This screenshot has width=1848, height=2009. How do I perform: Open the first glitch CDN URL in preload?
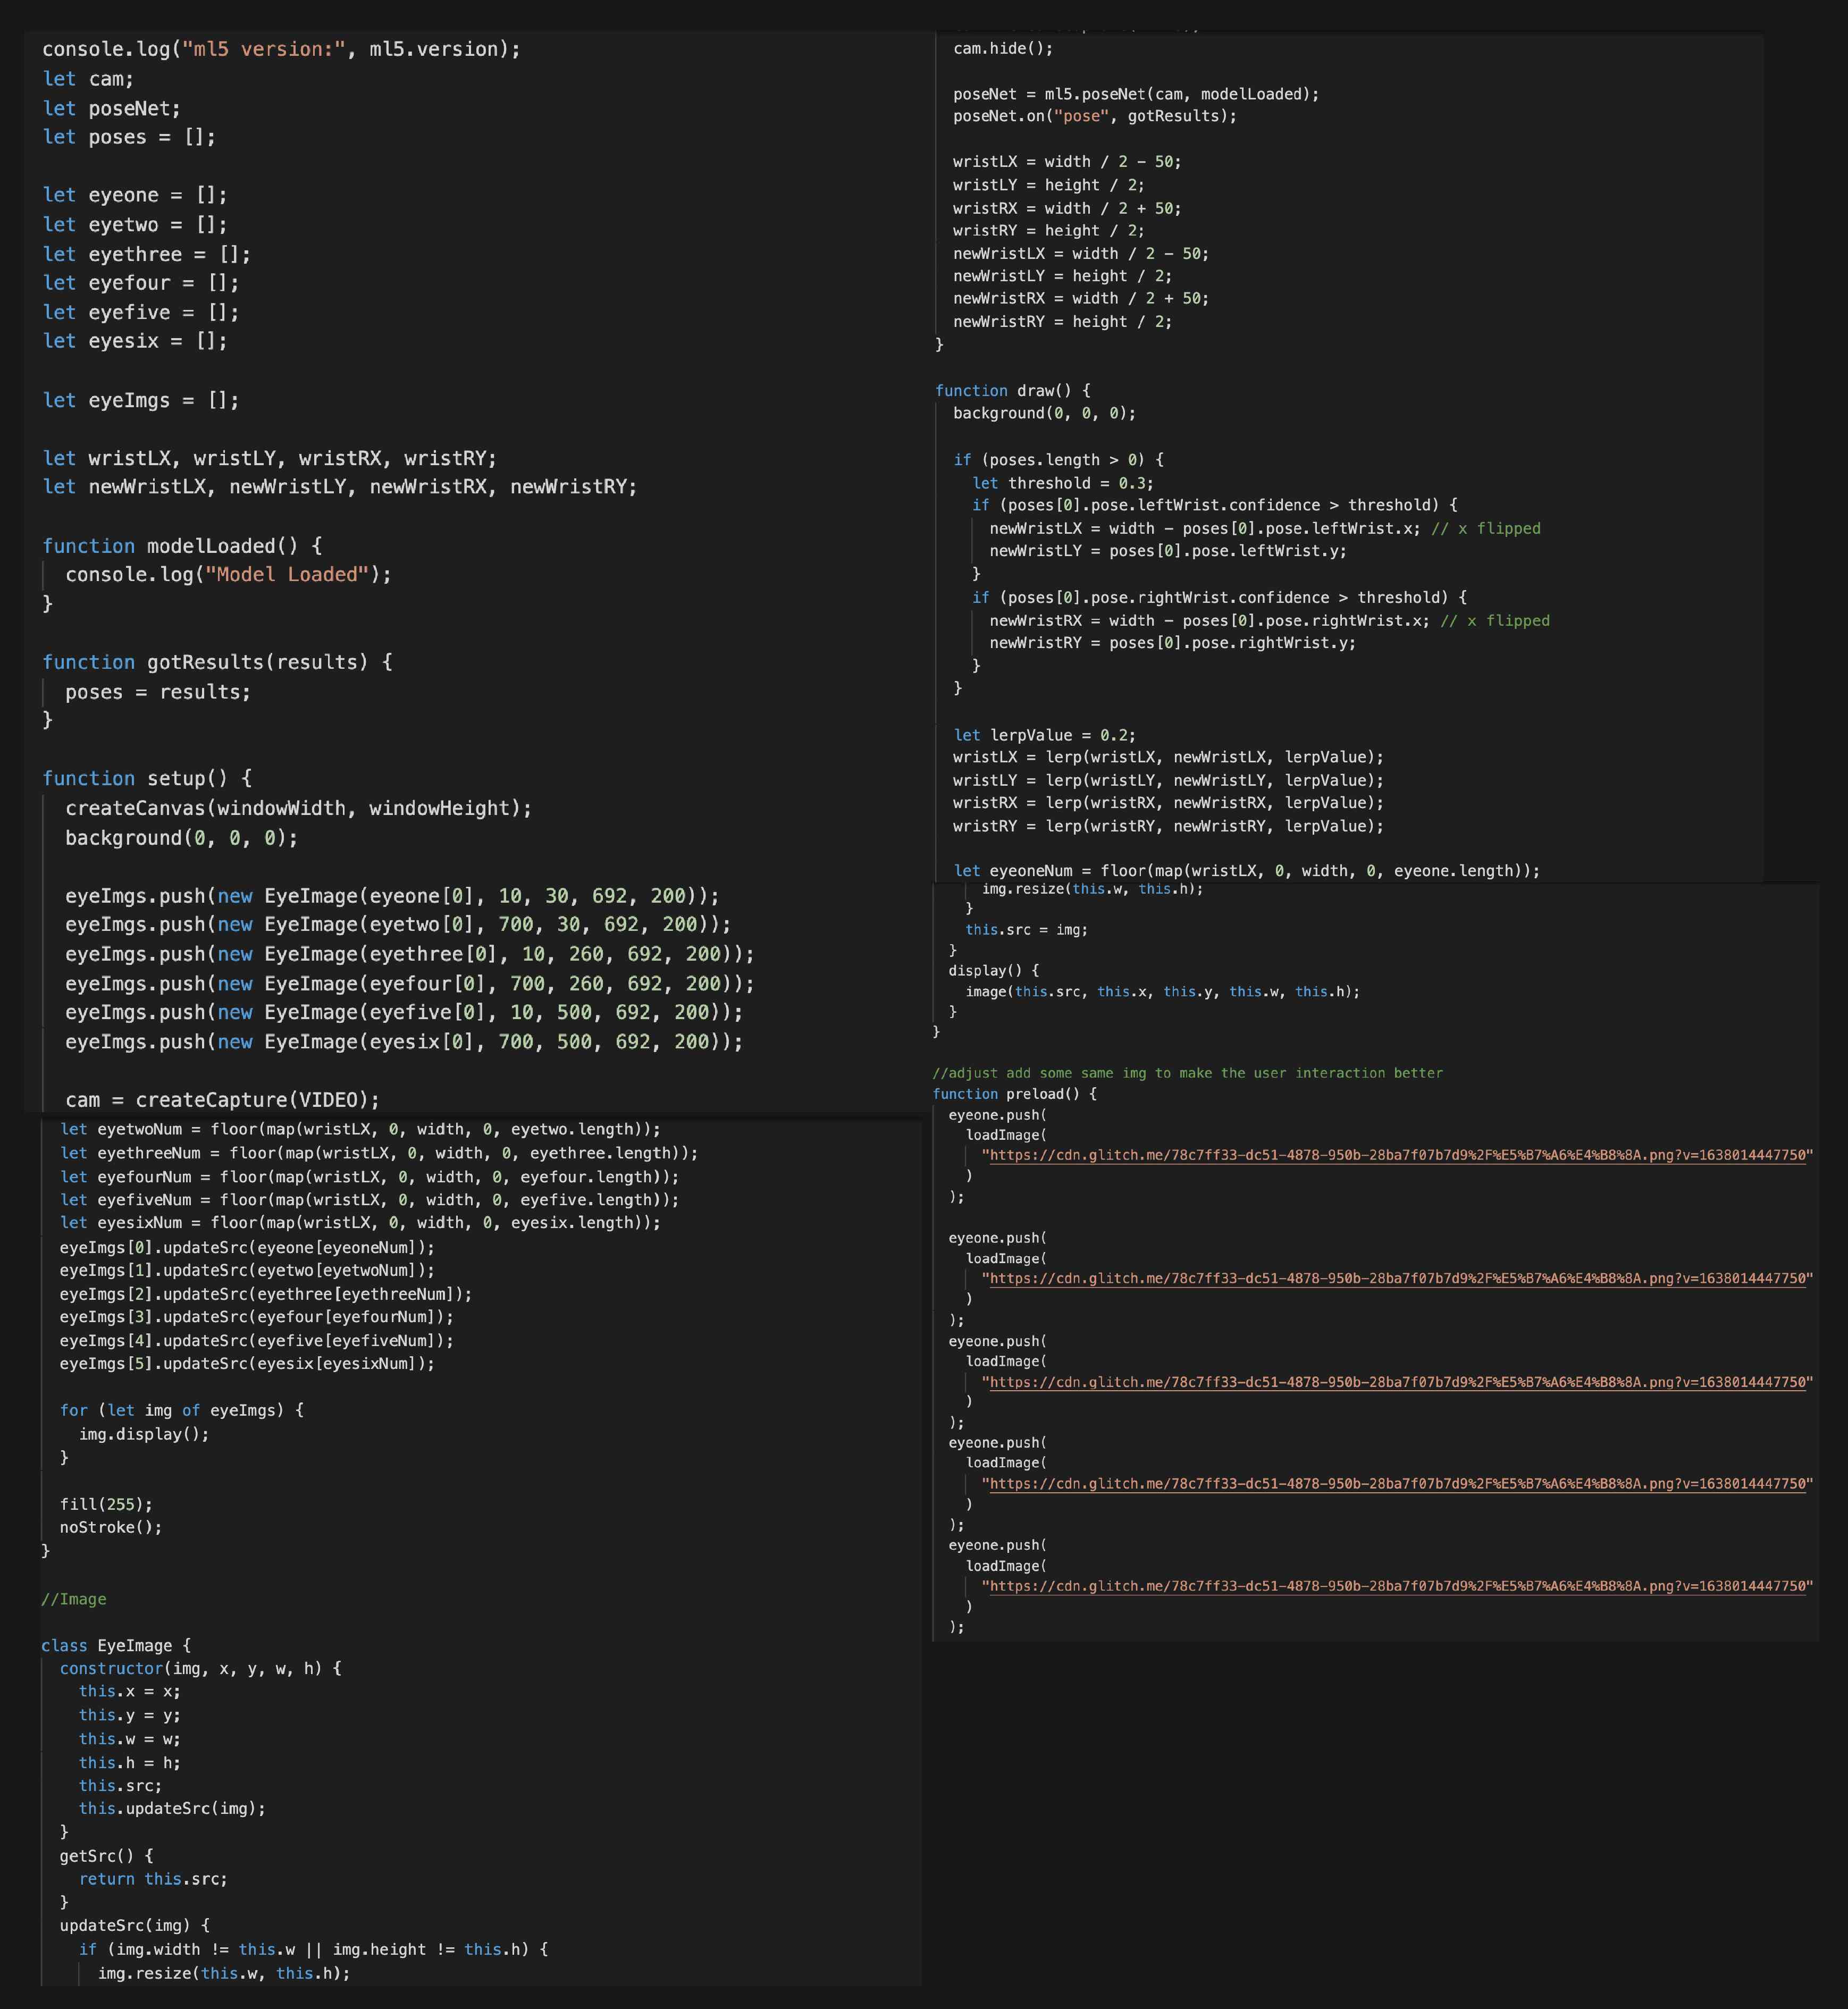(1397, 1155)
